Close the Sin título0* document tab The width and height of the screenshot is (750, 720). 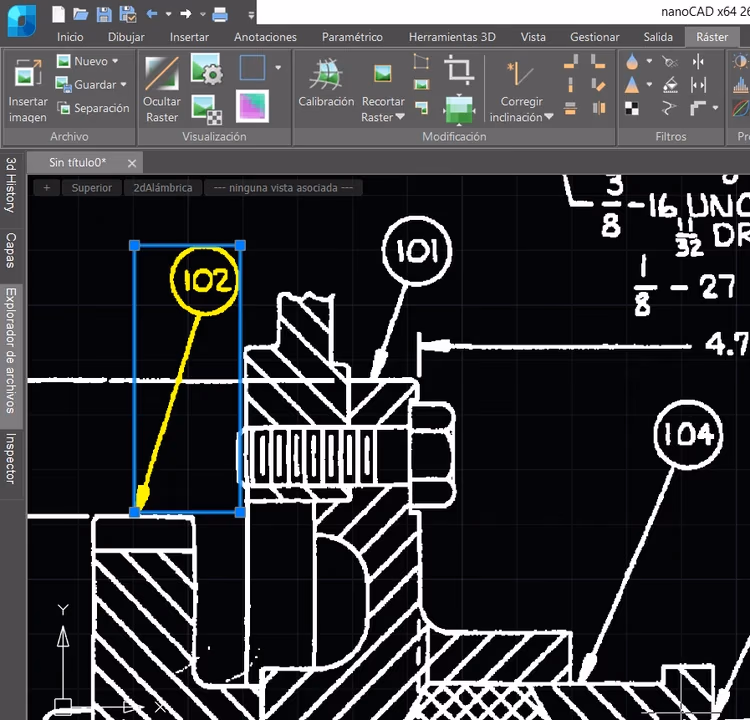(132, 164)
